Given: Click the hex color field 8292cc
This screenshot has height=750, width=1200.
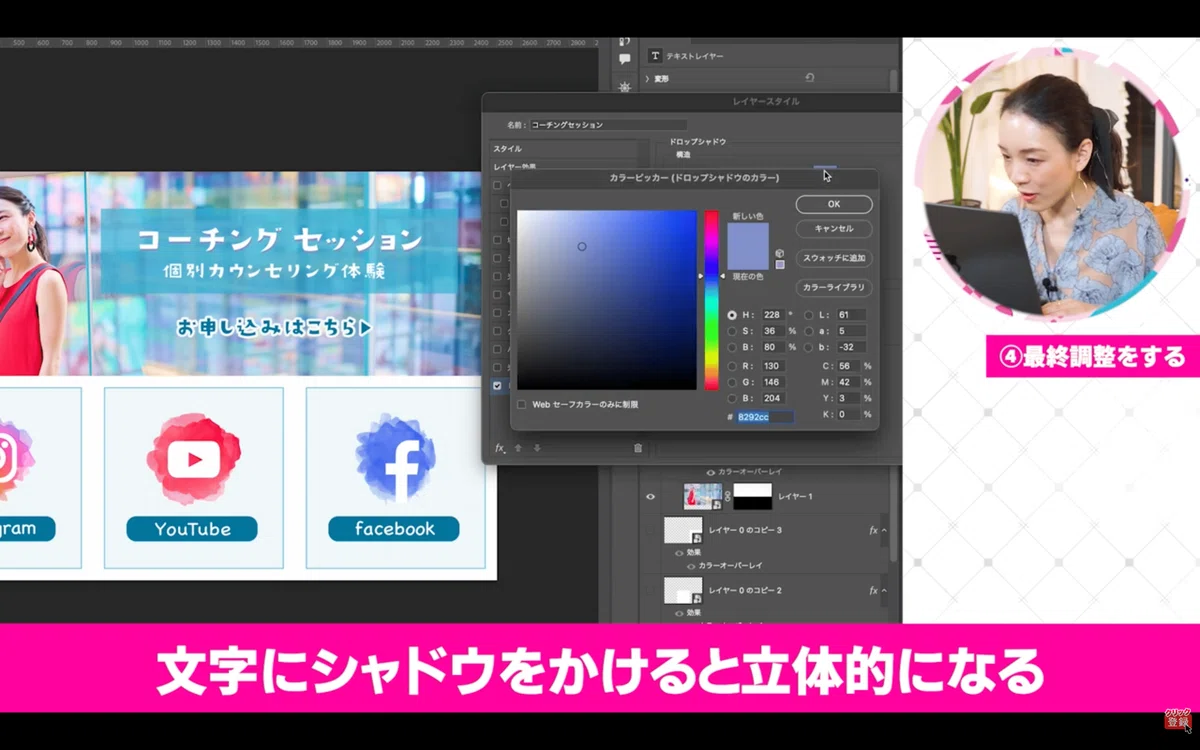Looking at the screenshot, I should (x=765, y=416).
